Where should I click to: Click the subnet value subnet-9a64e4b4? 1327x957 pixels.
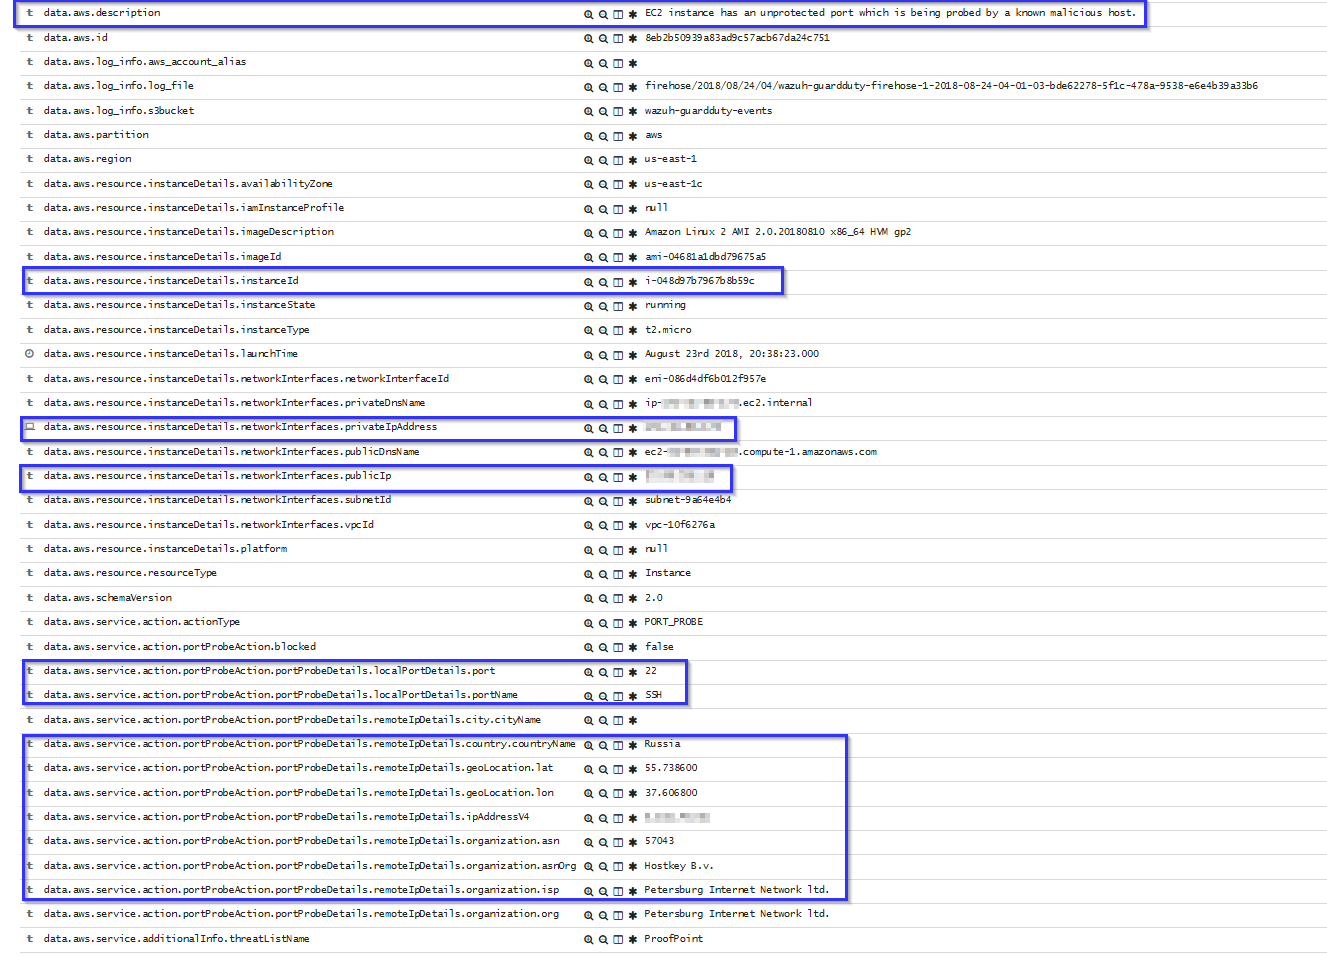688,500
